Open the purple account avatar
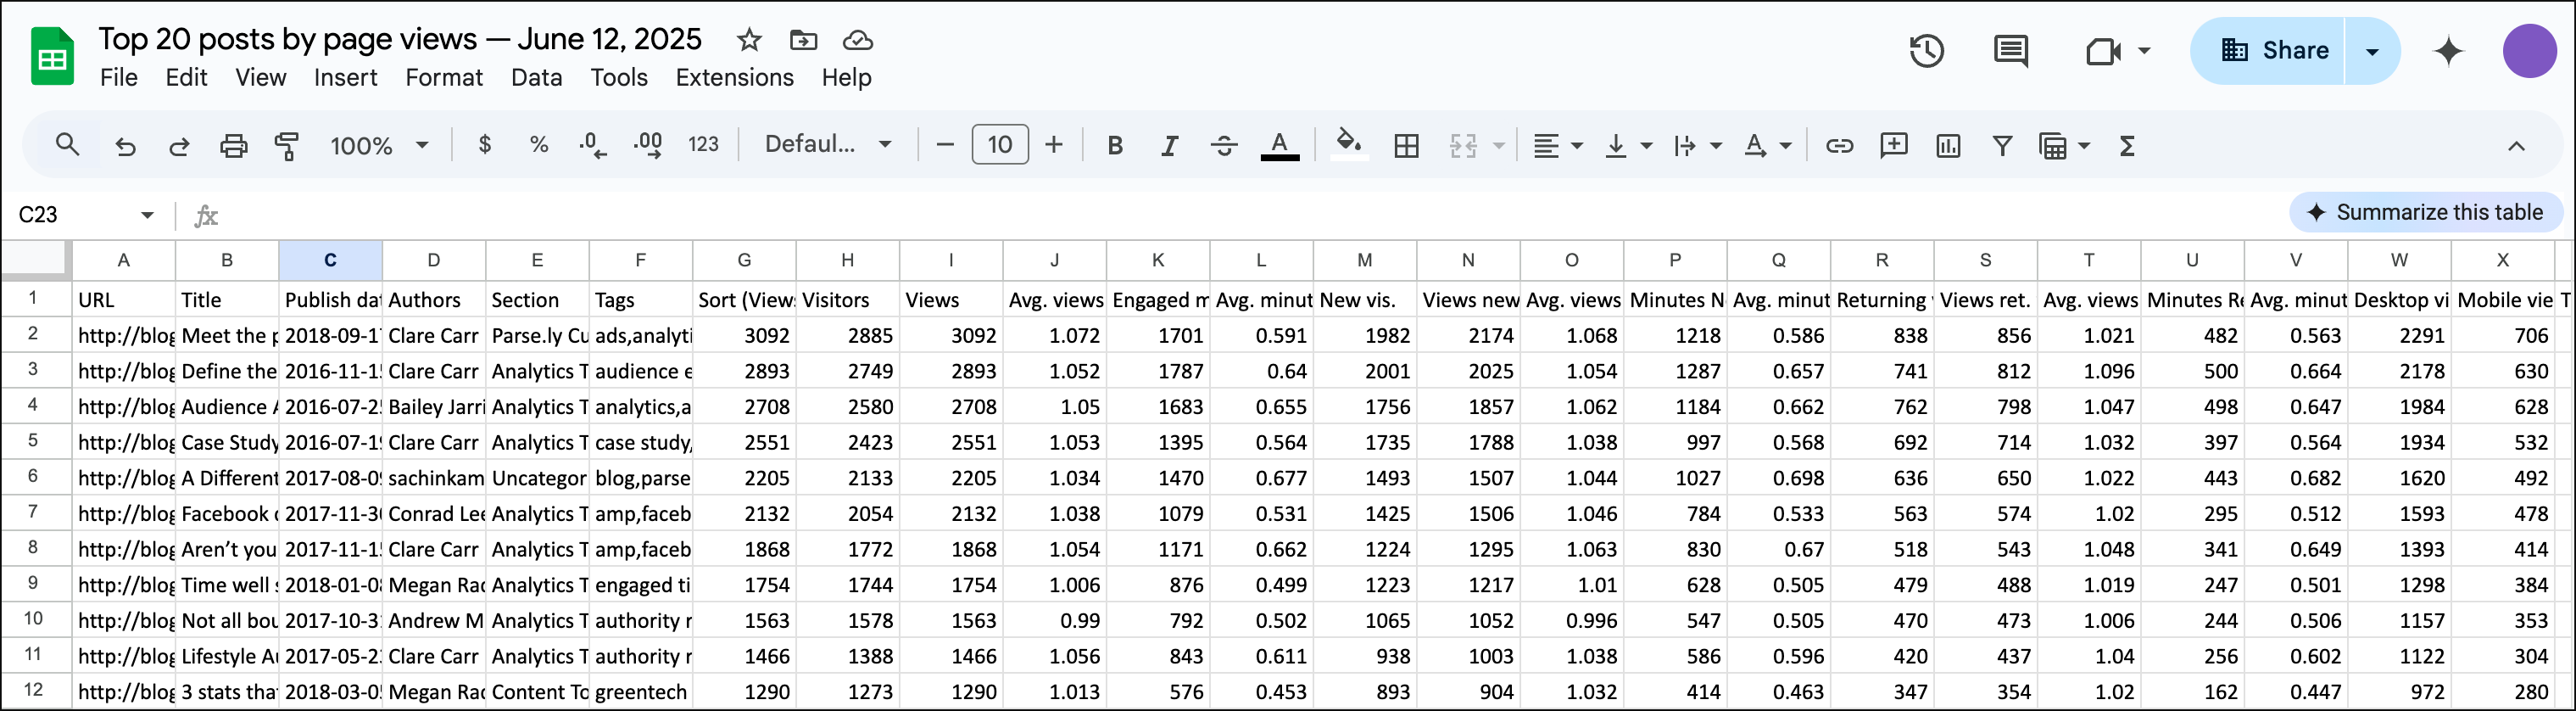Image resolution: width=2576 pixels, height=711 pixels. pos(2529,51)
